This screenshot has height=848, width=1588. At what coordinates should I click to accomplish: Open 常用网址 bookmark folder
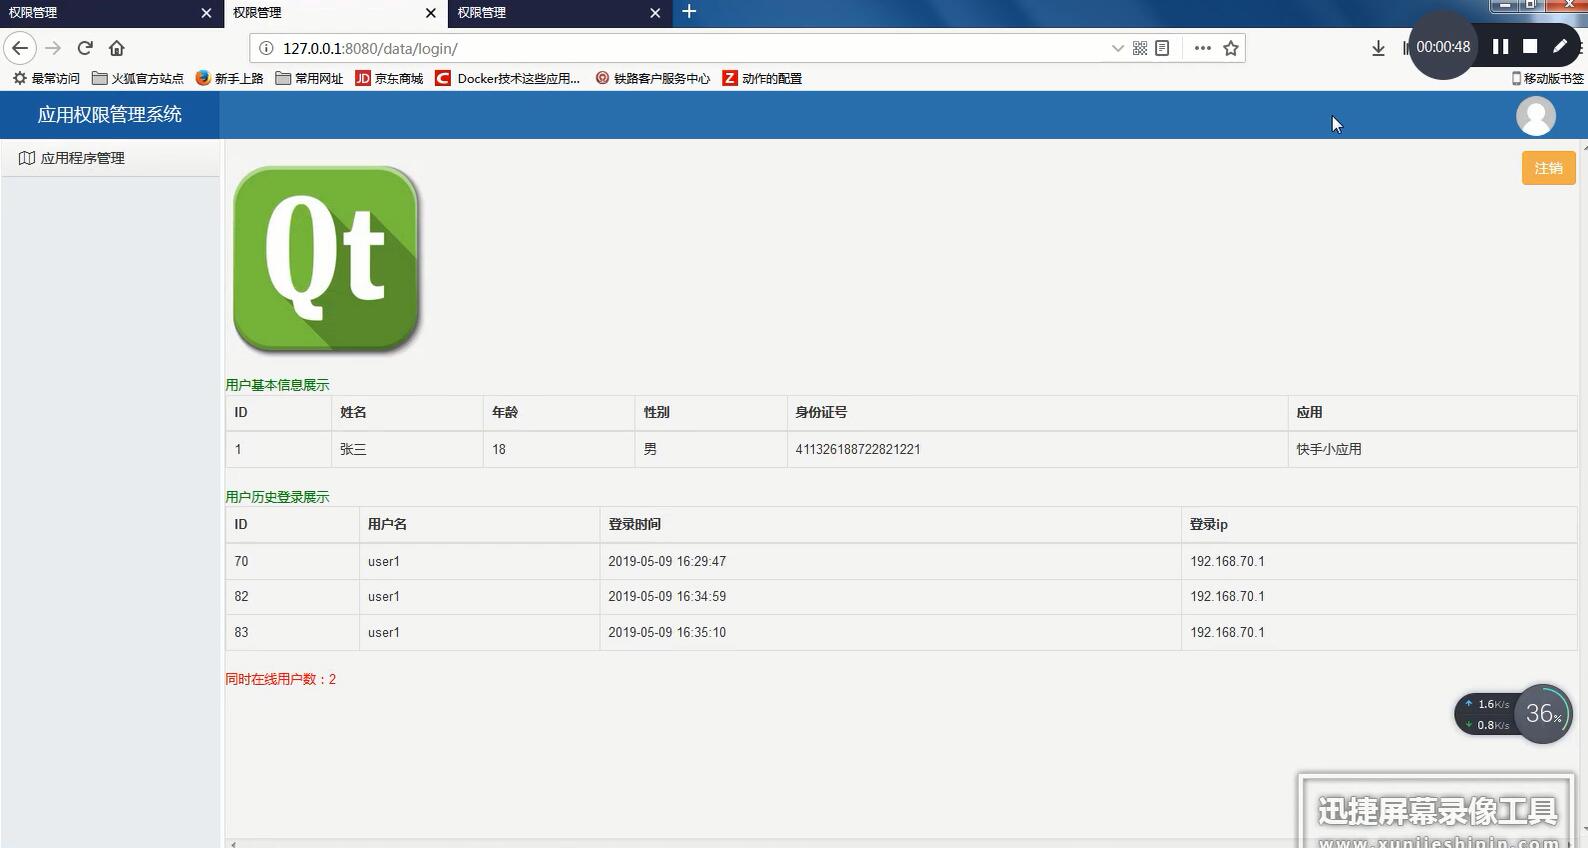(309, 78)
